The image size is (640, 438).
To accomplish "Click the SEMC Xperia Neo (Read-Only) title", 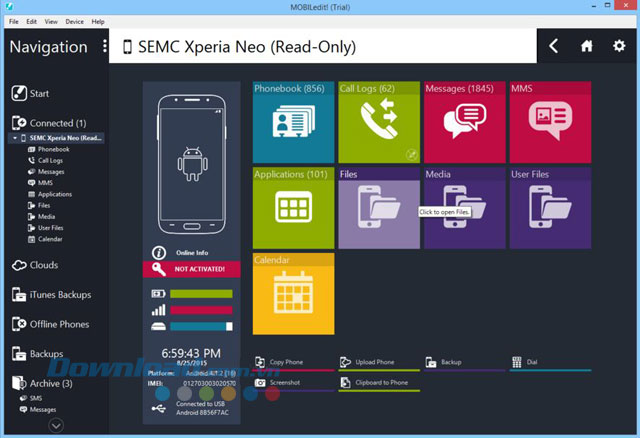I will point(247,47).
